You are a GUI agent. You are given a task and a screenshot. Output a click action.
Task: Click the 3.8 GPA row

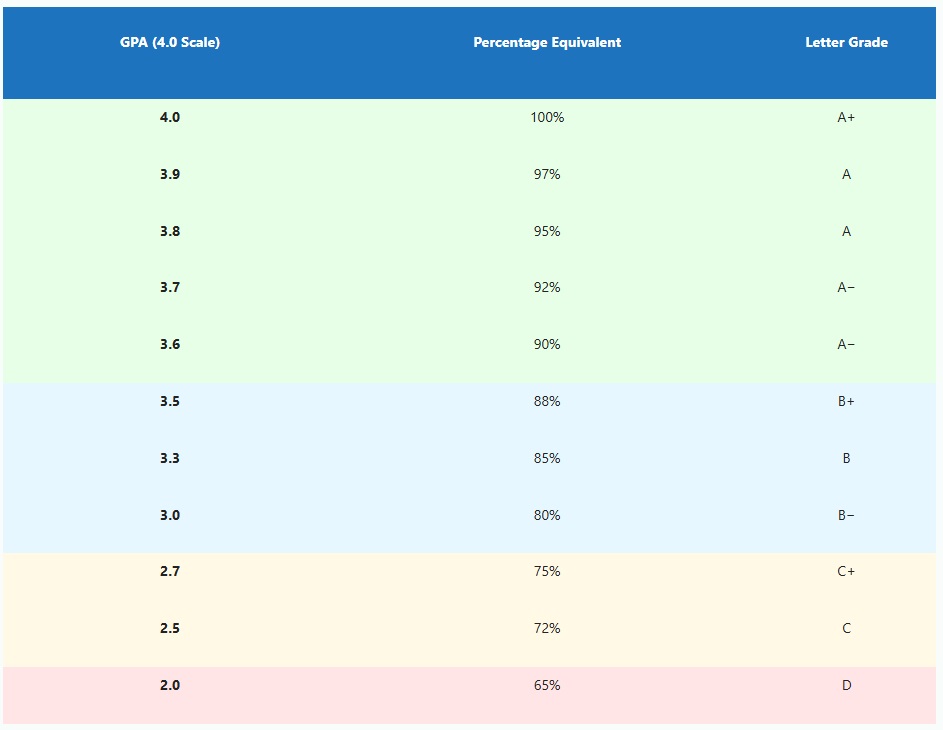tap(170, 231)
